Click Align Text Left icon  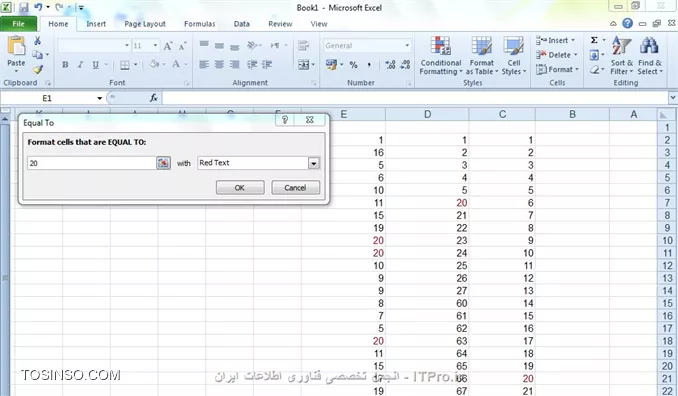tap(204, 65)
